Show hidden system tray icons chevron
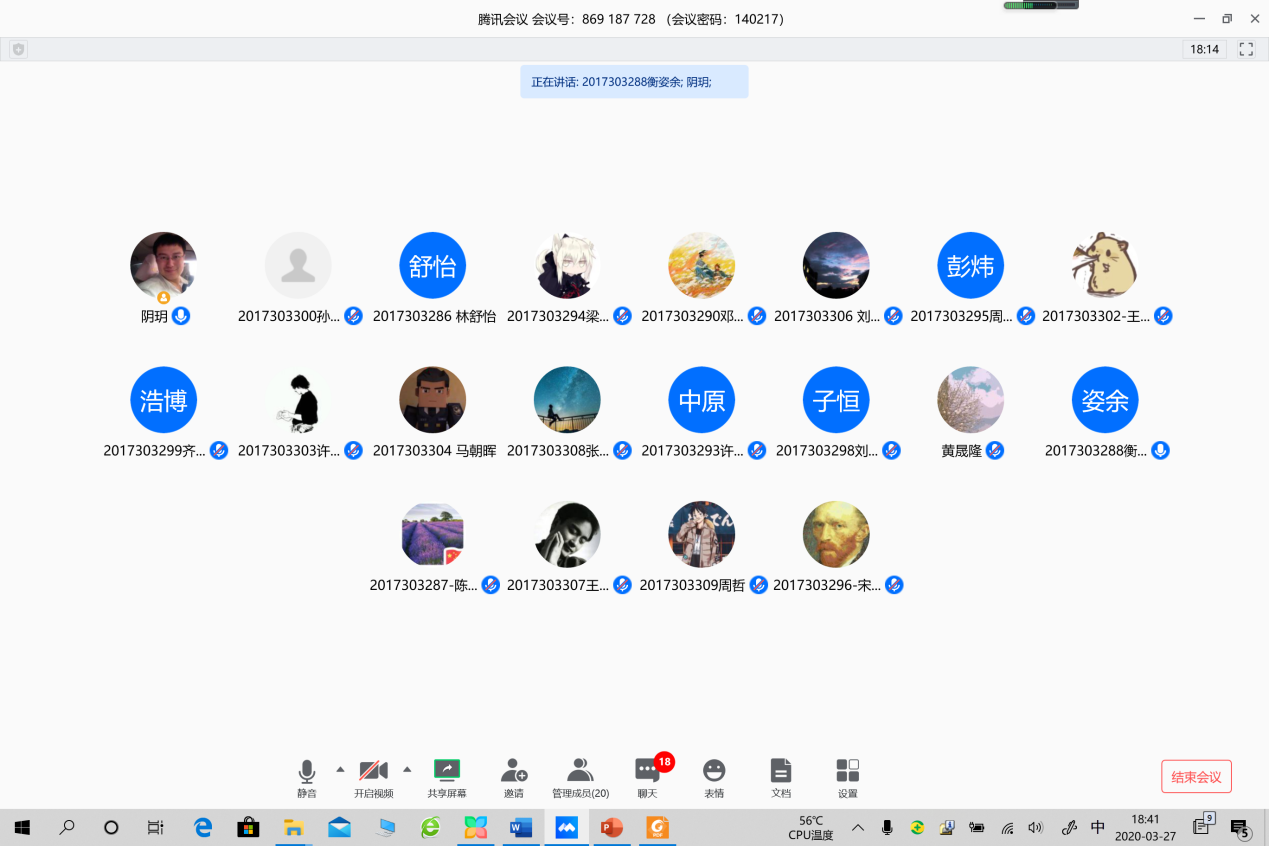 [x=858, y=828]
